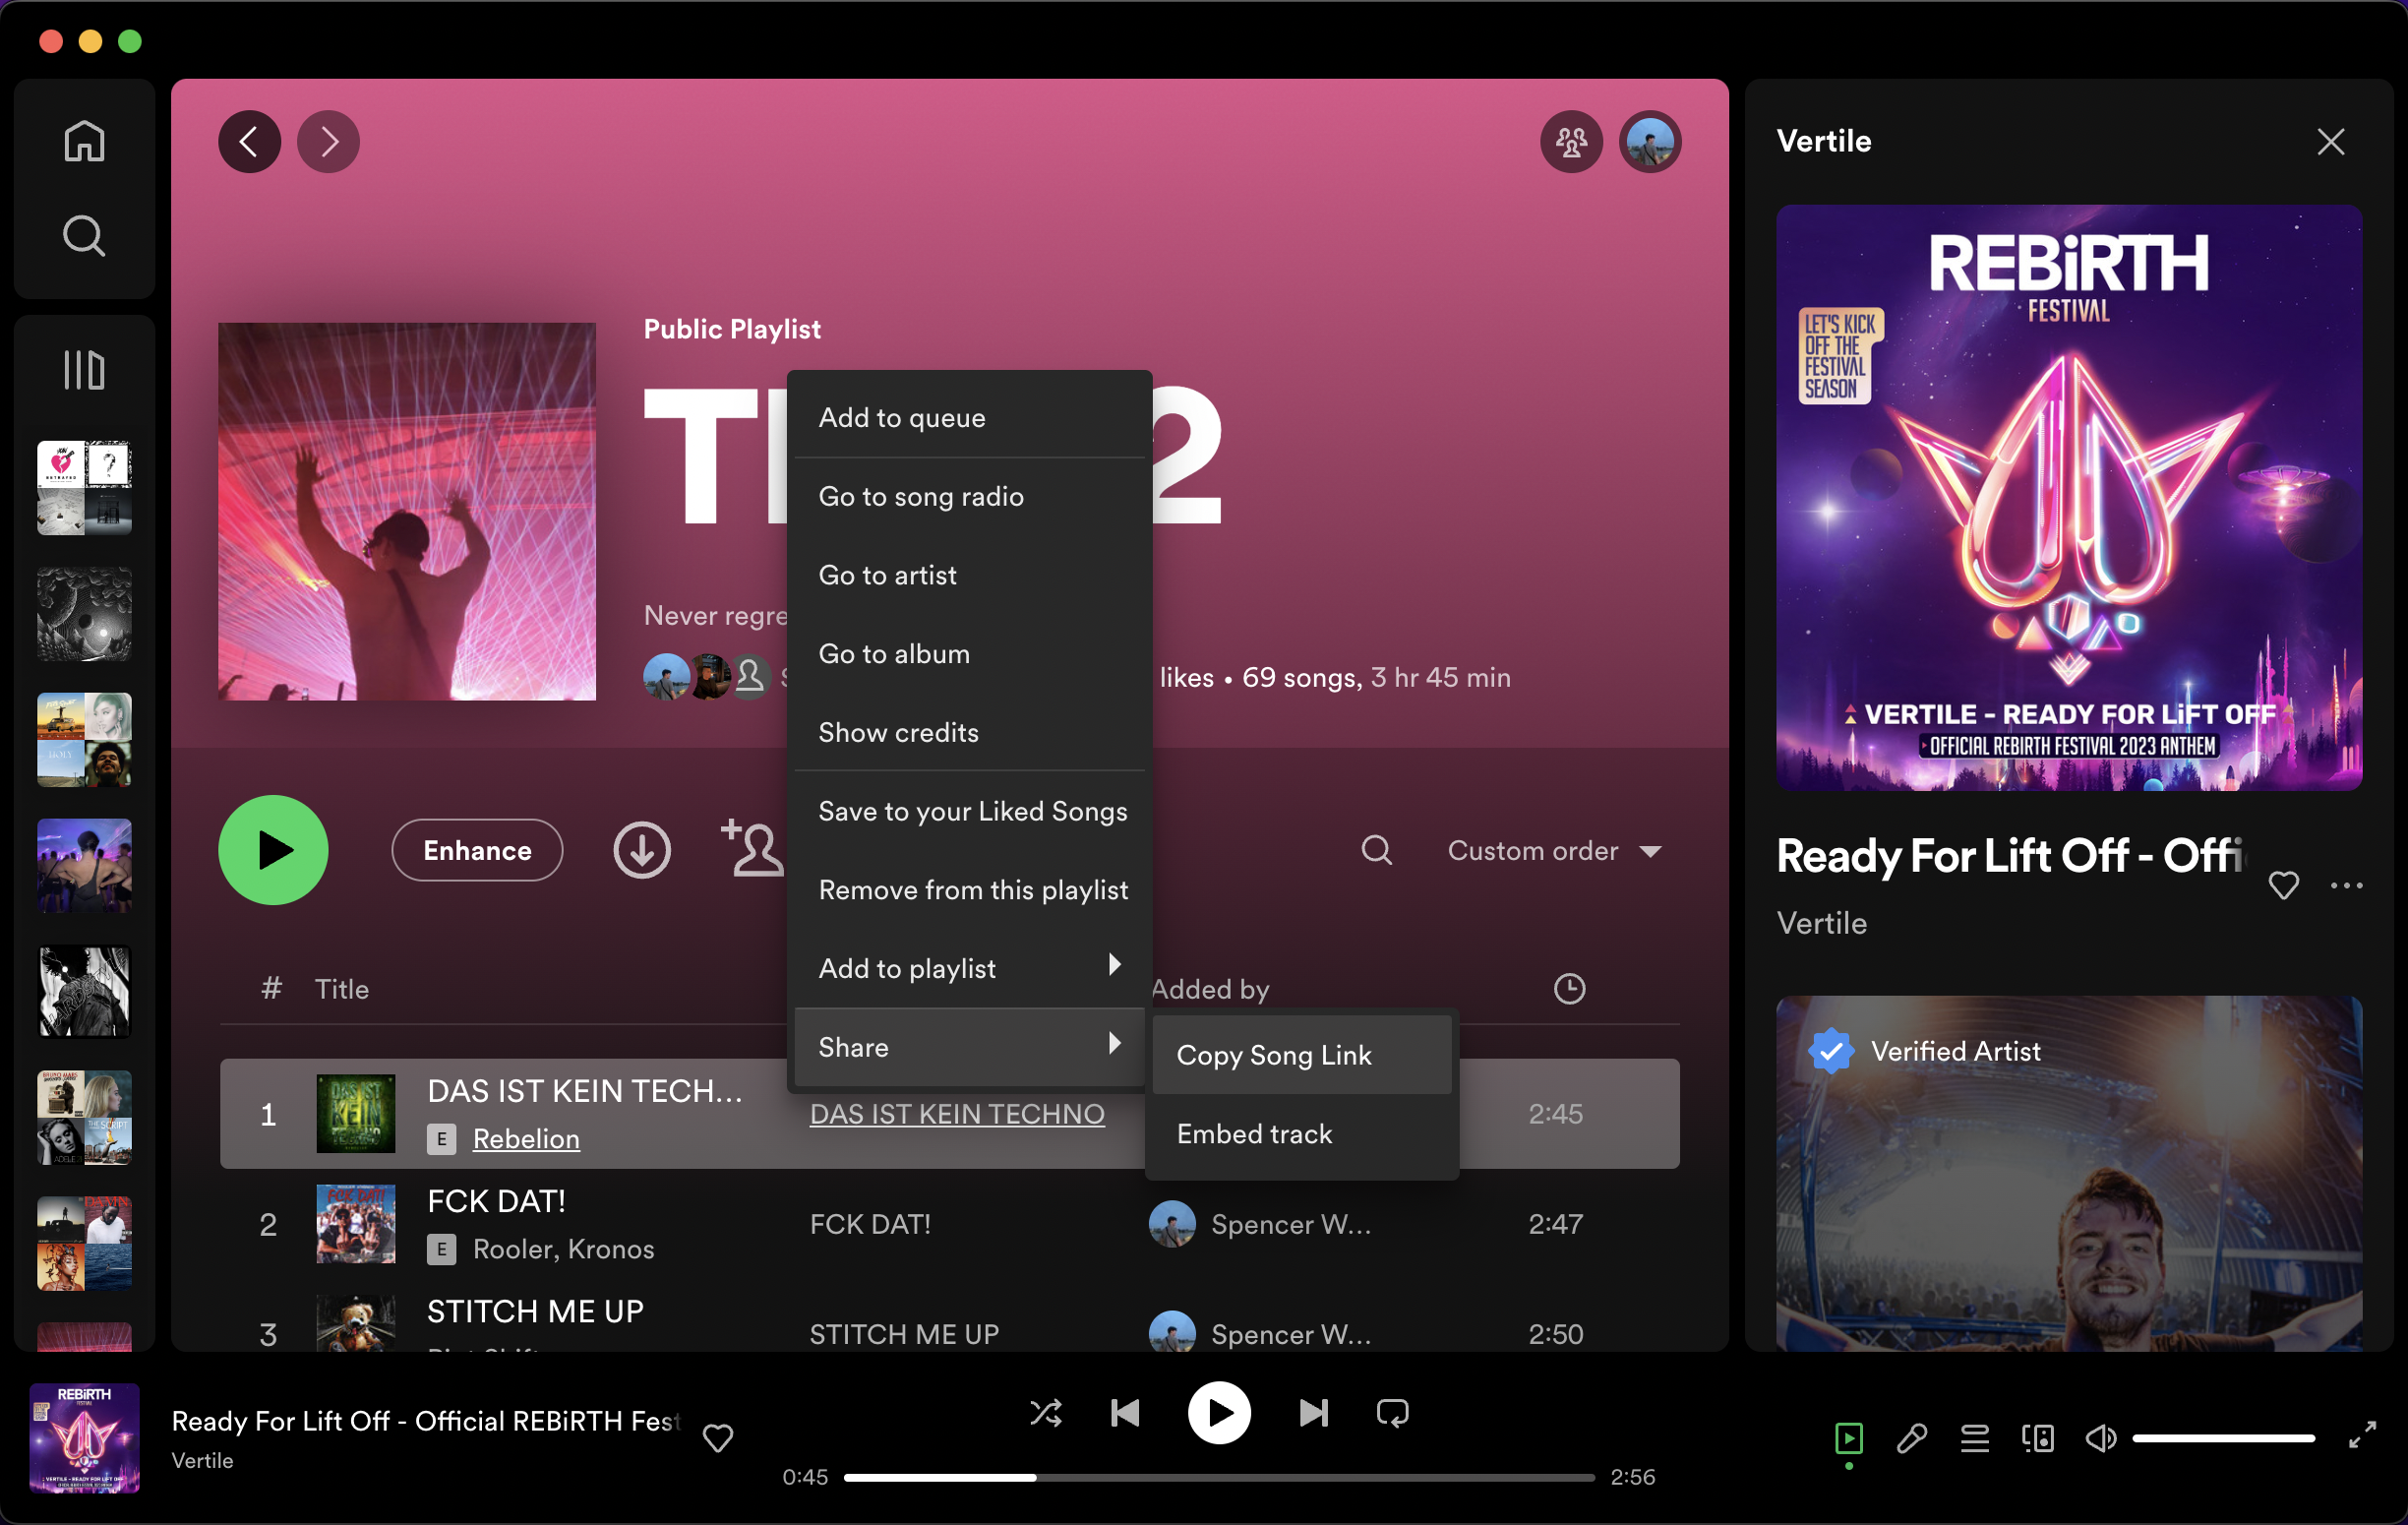The image size is (2408, 1525).
Task: Open the queue icon in player bar
Action: tap(1974, 1439)
